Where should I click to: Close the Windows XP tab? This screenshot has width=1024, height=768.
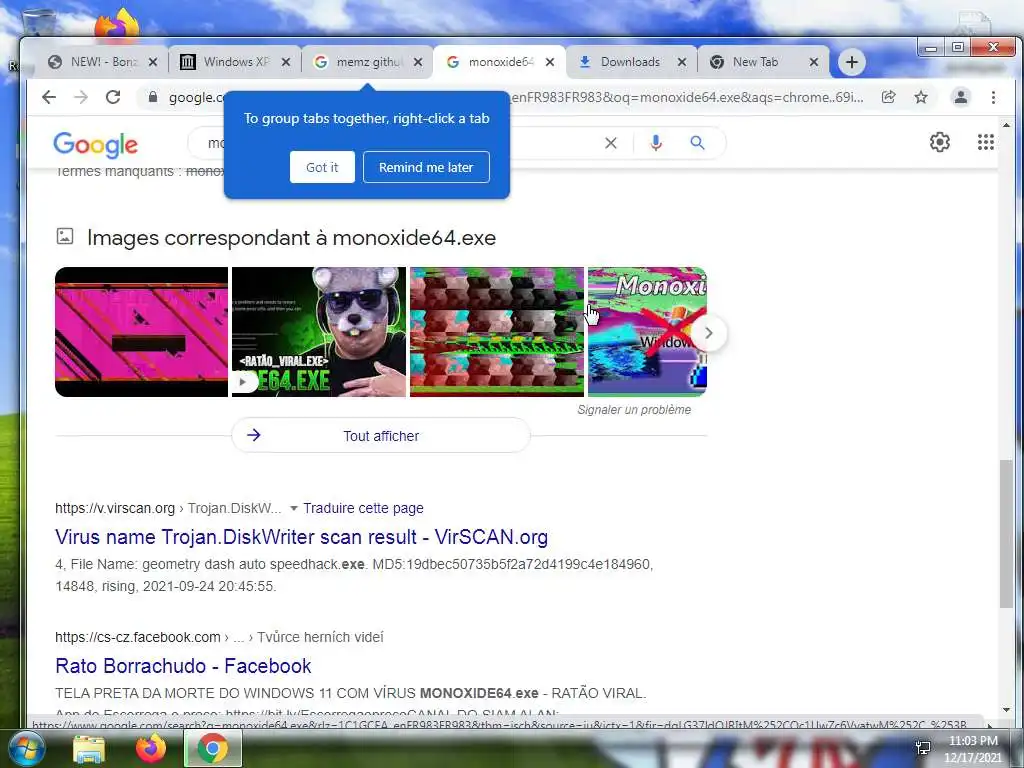pos(286,62)
